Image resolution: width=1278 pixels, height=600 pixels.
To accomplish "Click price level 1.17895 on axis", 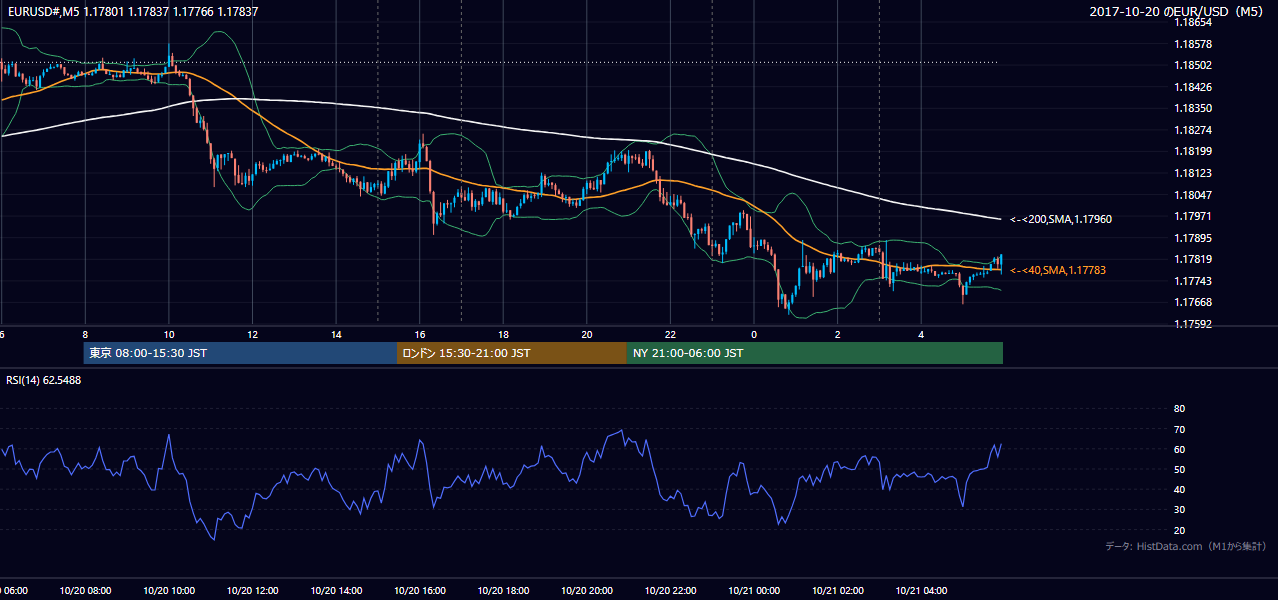I will [1192, 239].
